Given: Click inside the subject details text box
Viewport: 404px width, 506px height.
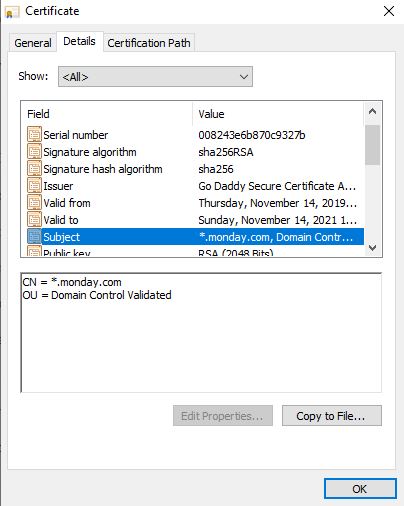Looking at the screenshot, I should click(201, 333).
